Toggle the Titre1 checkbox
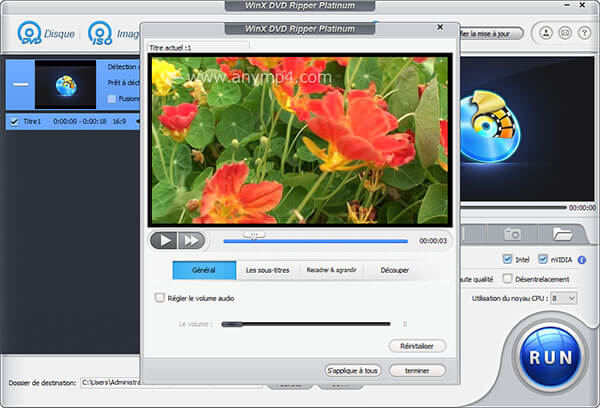This screenshot has width=600, height=408. [x=14, y=122]
